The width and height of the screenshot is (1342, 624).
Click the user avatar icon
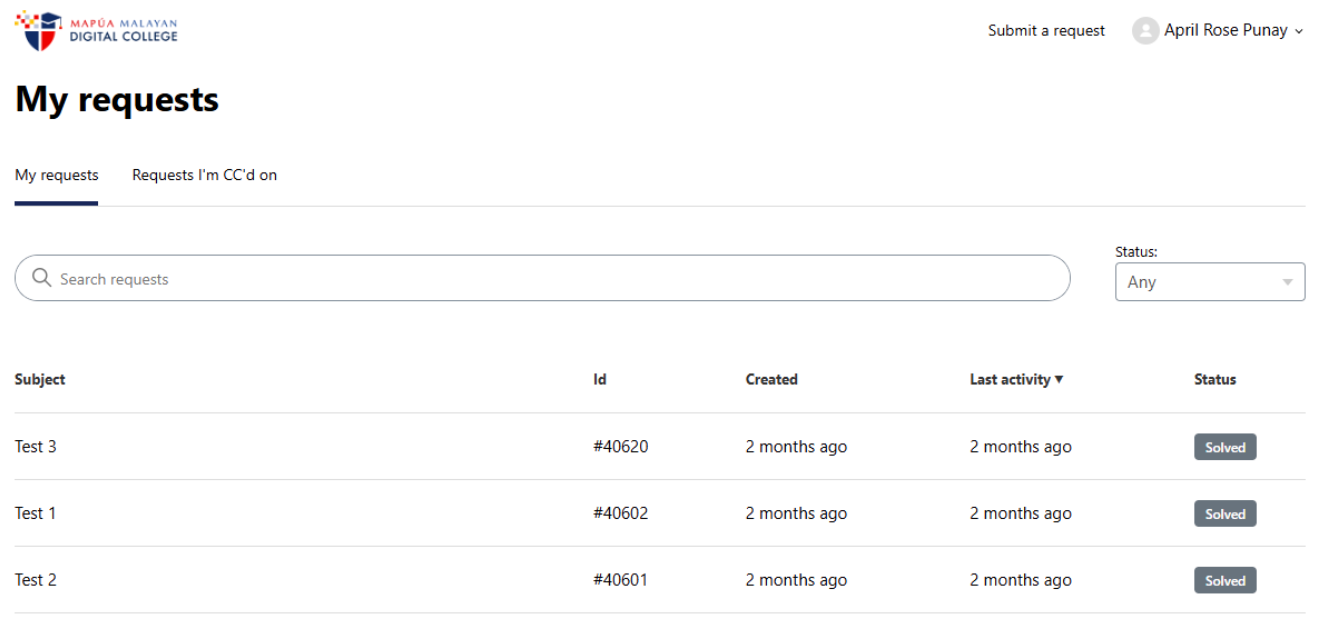(x=1144, y=31)
